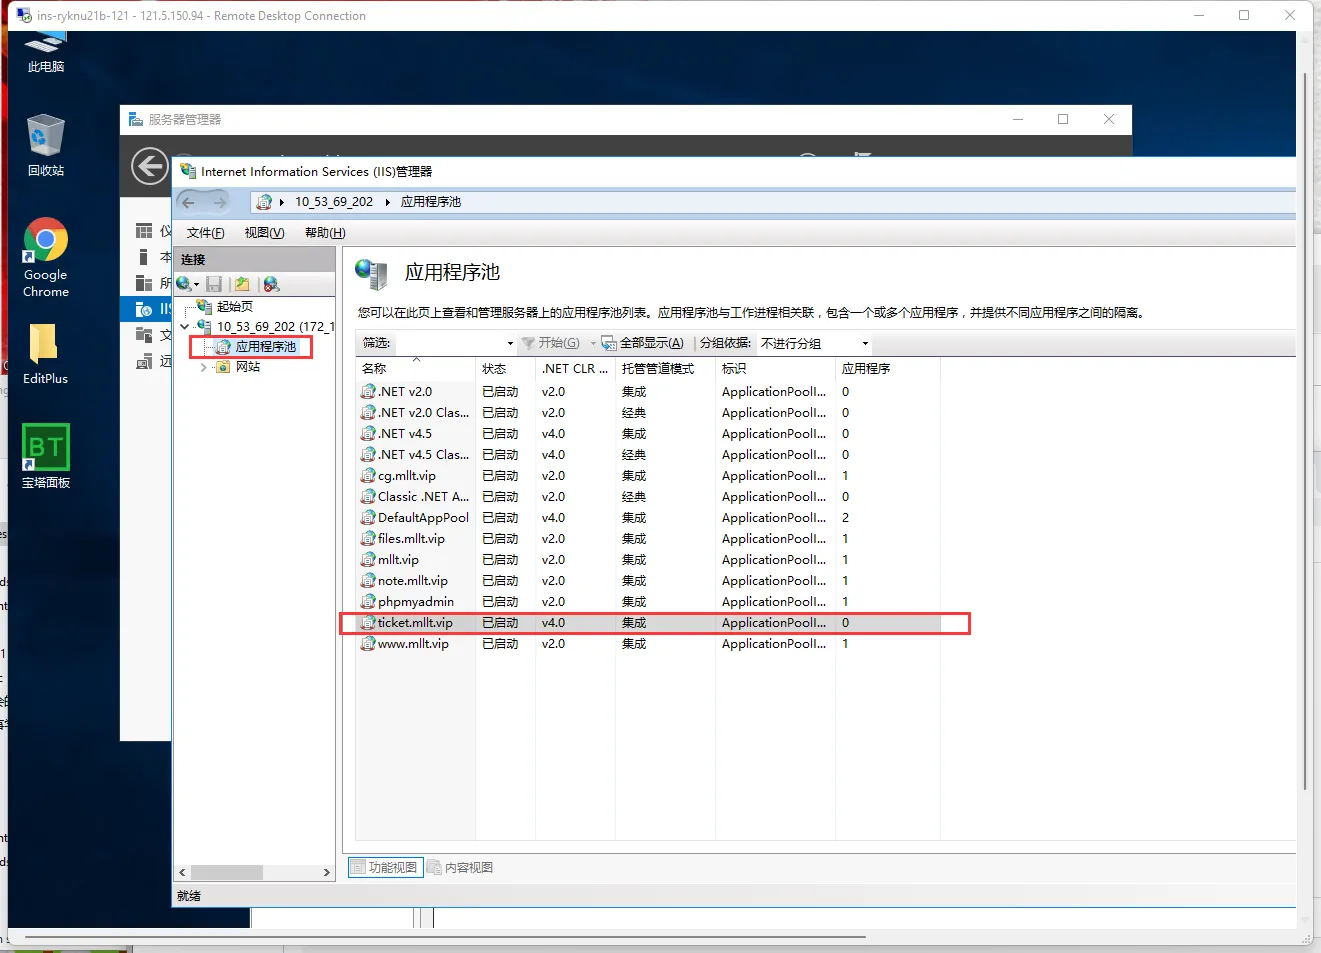
Task: Click the up one level folder icon in the 连接 toolbar
Action: [x=242, y=284]
